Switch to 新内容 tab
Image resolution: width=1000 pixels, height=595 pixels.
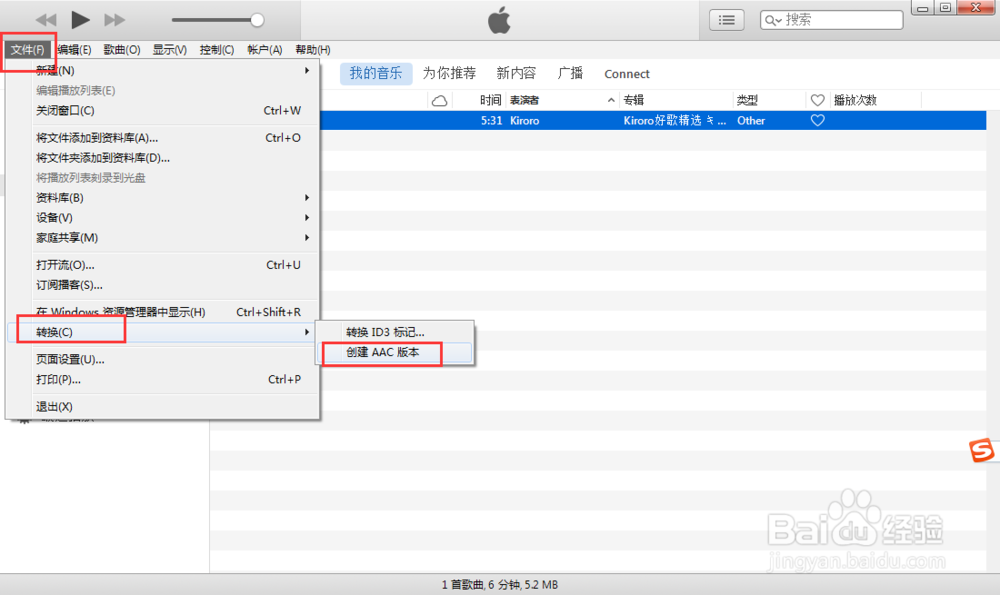[517, 73]
